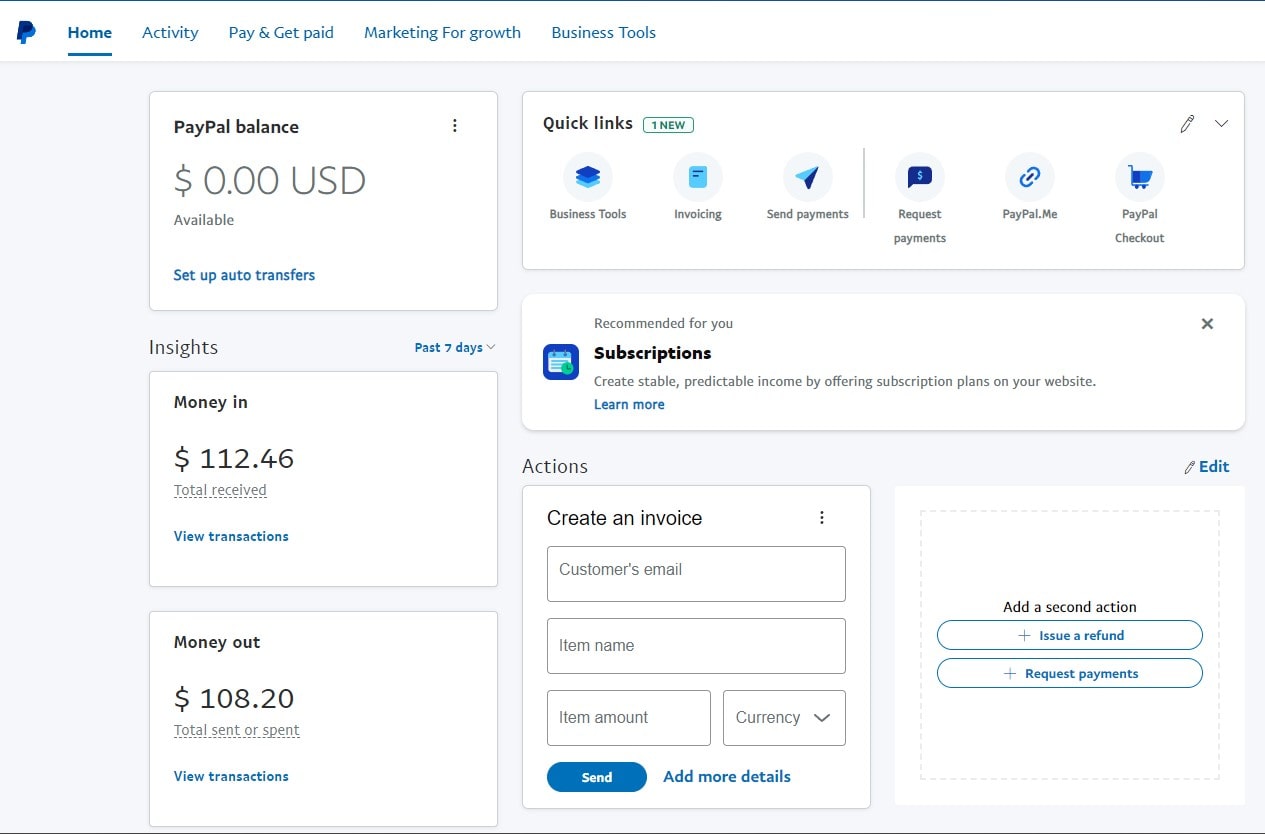Screen dimensions: 1265x834
Task: Open the Create an invoice options menu
Action: pos(822,517)
